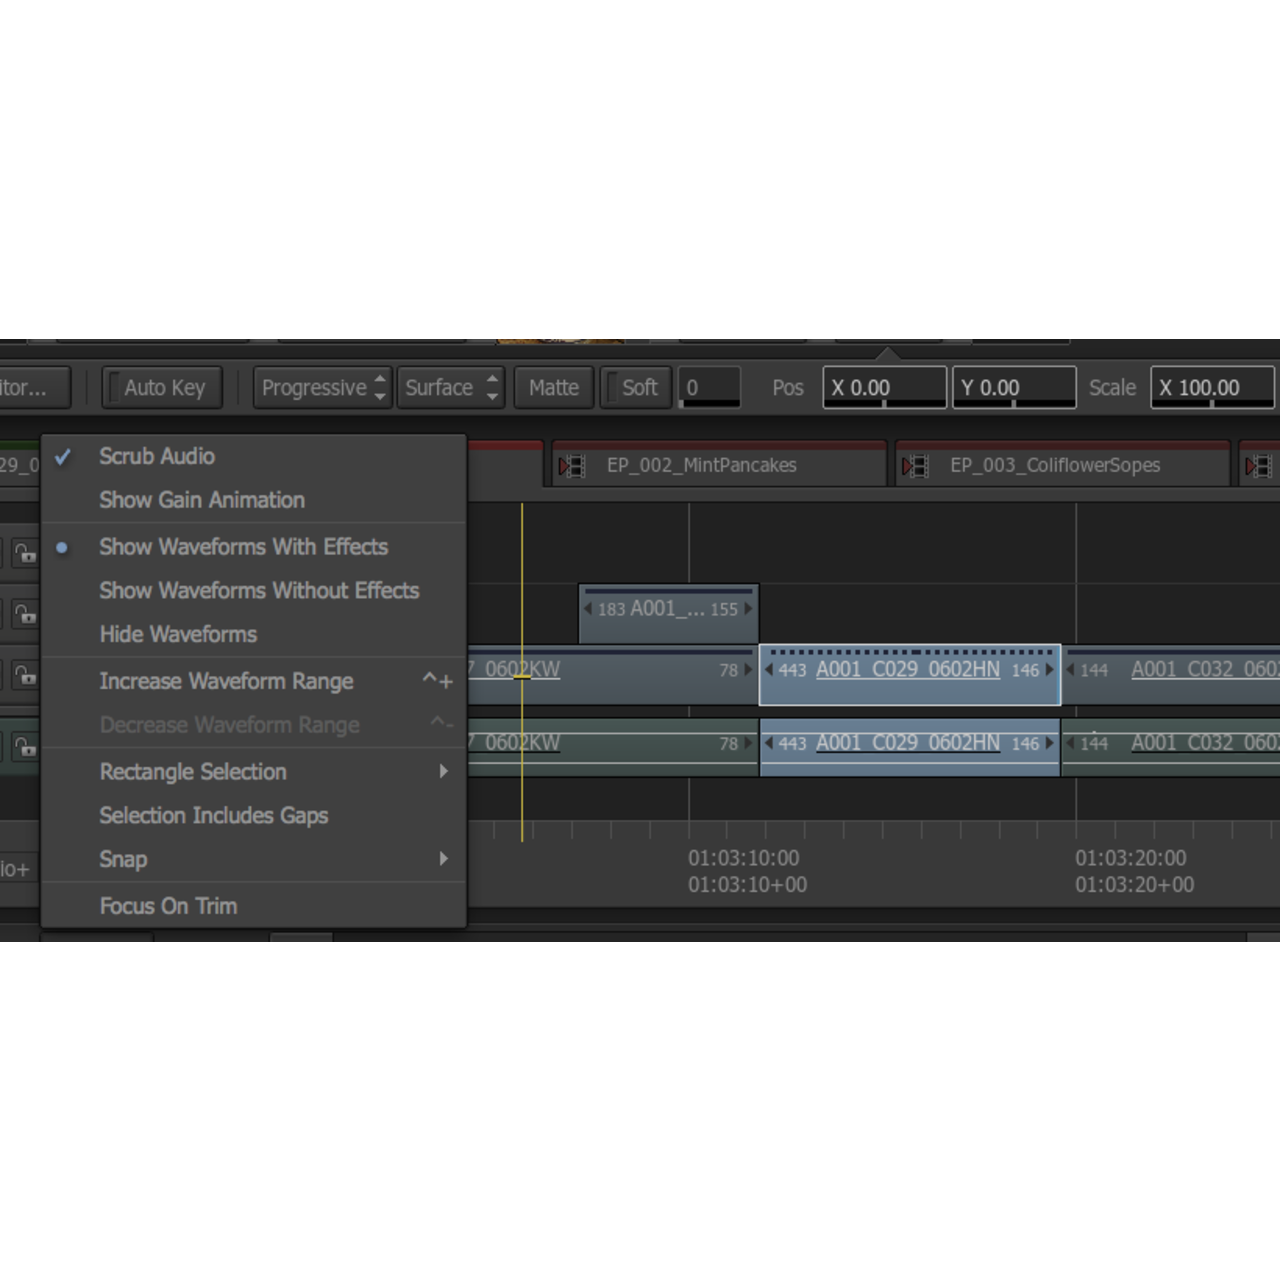Select Show Gain Animation

[201, 500]
